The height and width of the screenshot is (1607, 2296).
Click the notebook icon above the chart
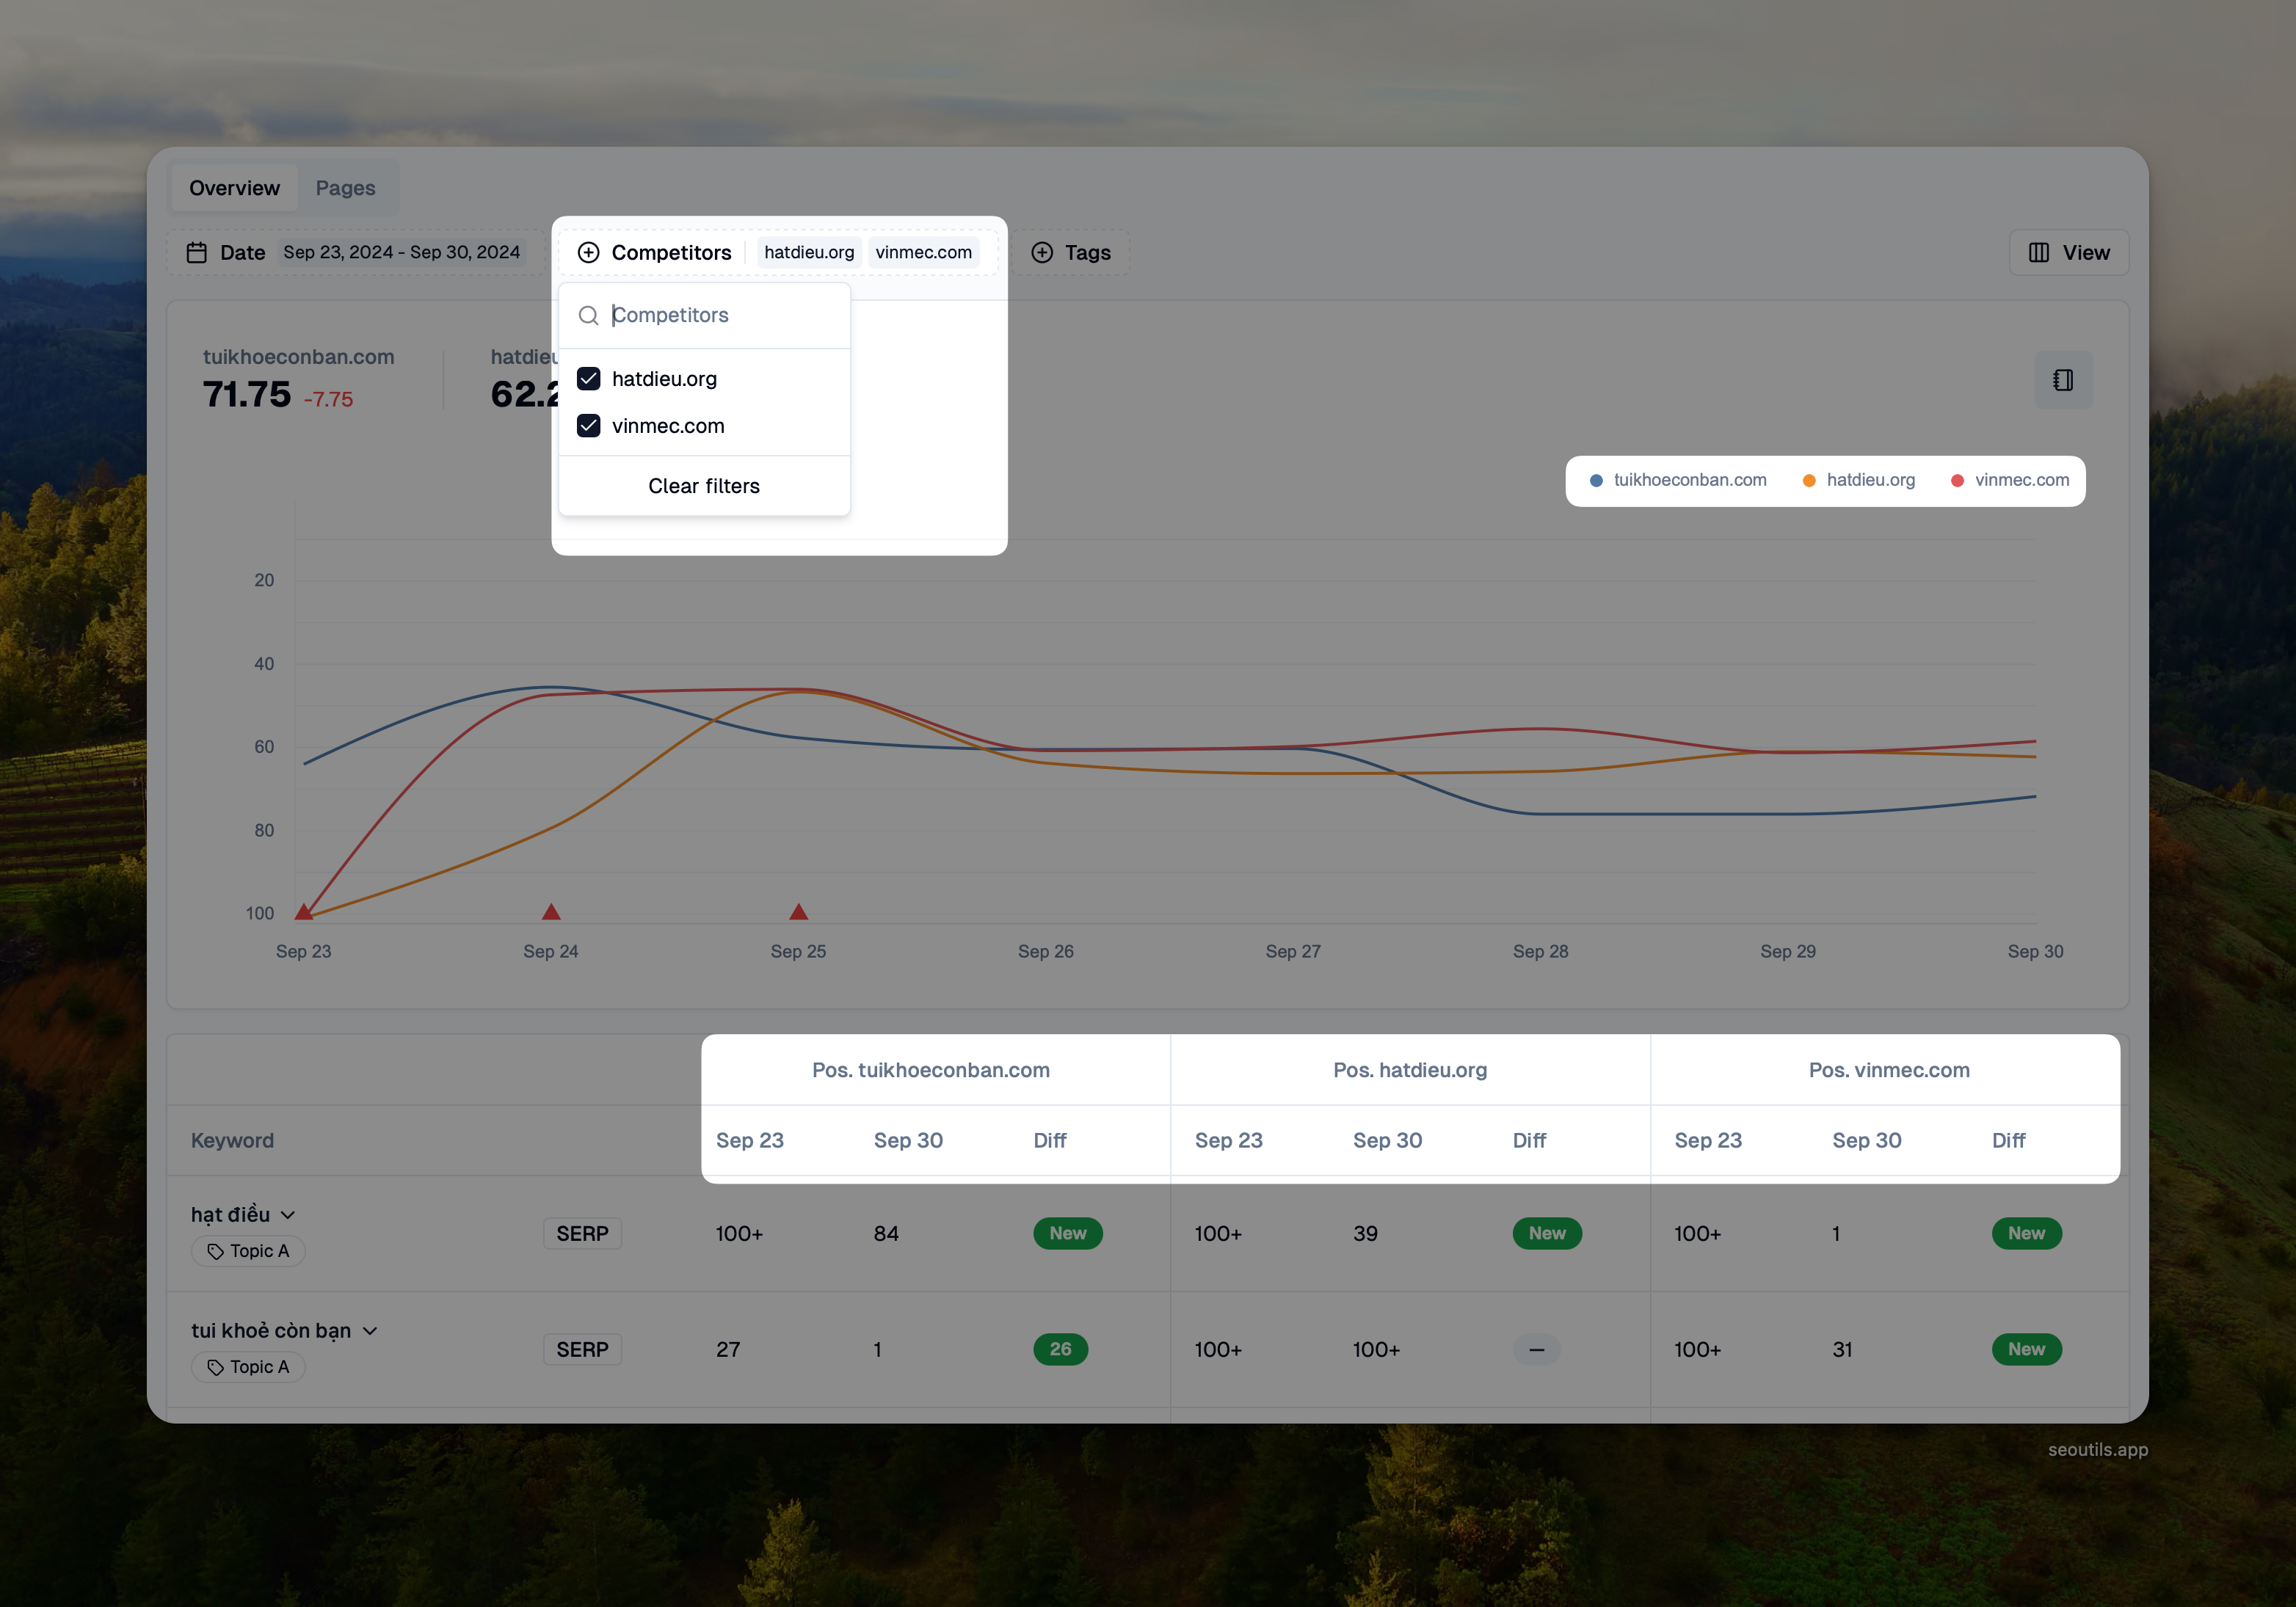pos(2063,380)
